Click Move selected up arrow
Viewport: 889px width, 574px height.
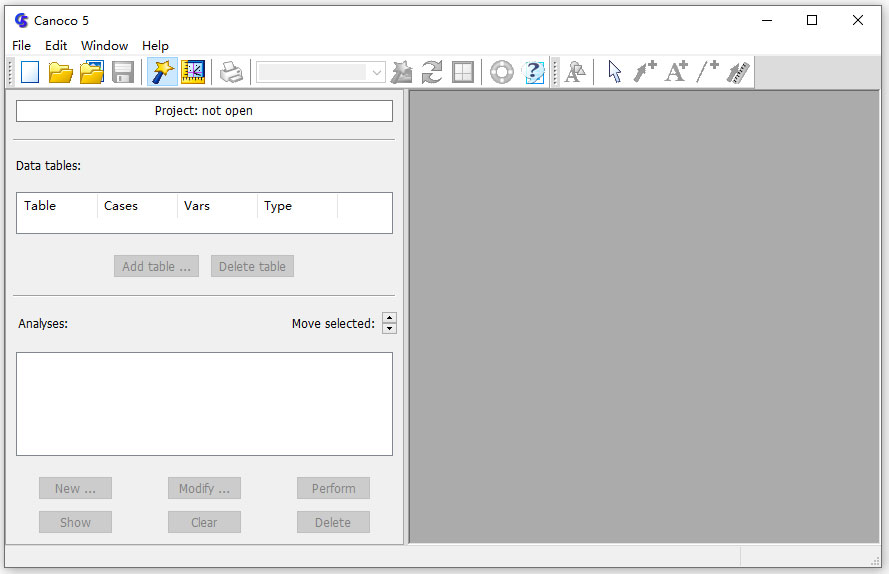coord(390,318)
